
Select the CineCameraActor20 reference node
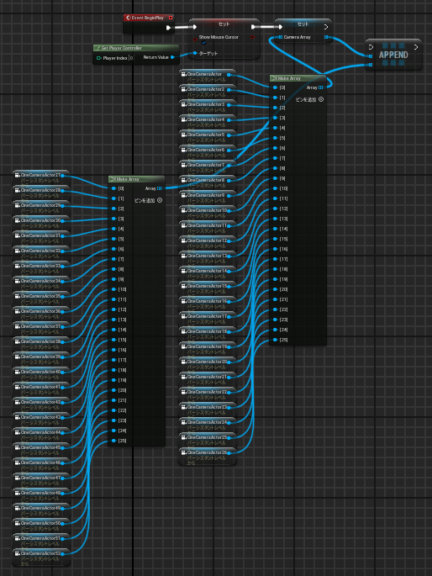coord(208,364)
